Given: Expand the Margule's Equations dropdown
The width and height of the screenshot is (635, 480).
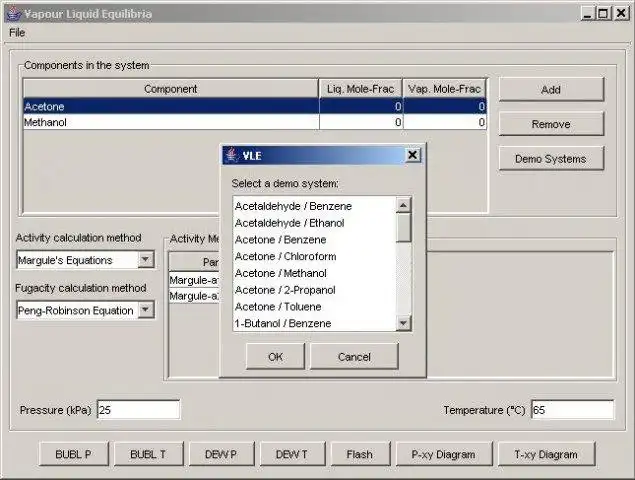Looking at the screenshot, I should tap(145, 260).
